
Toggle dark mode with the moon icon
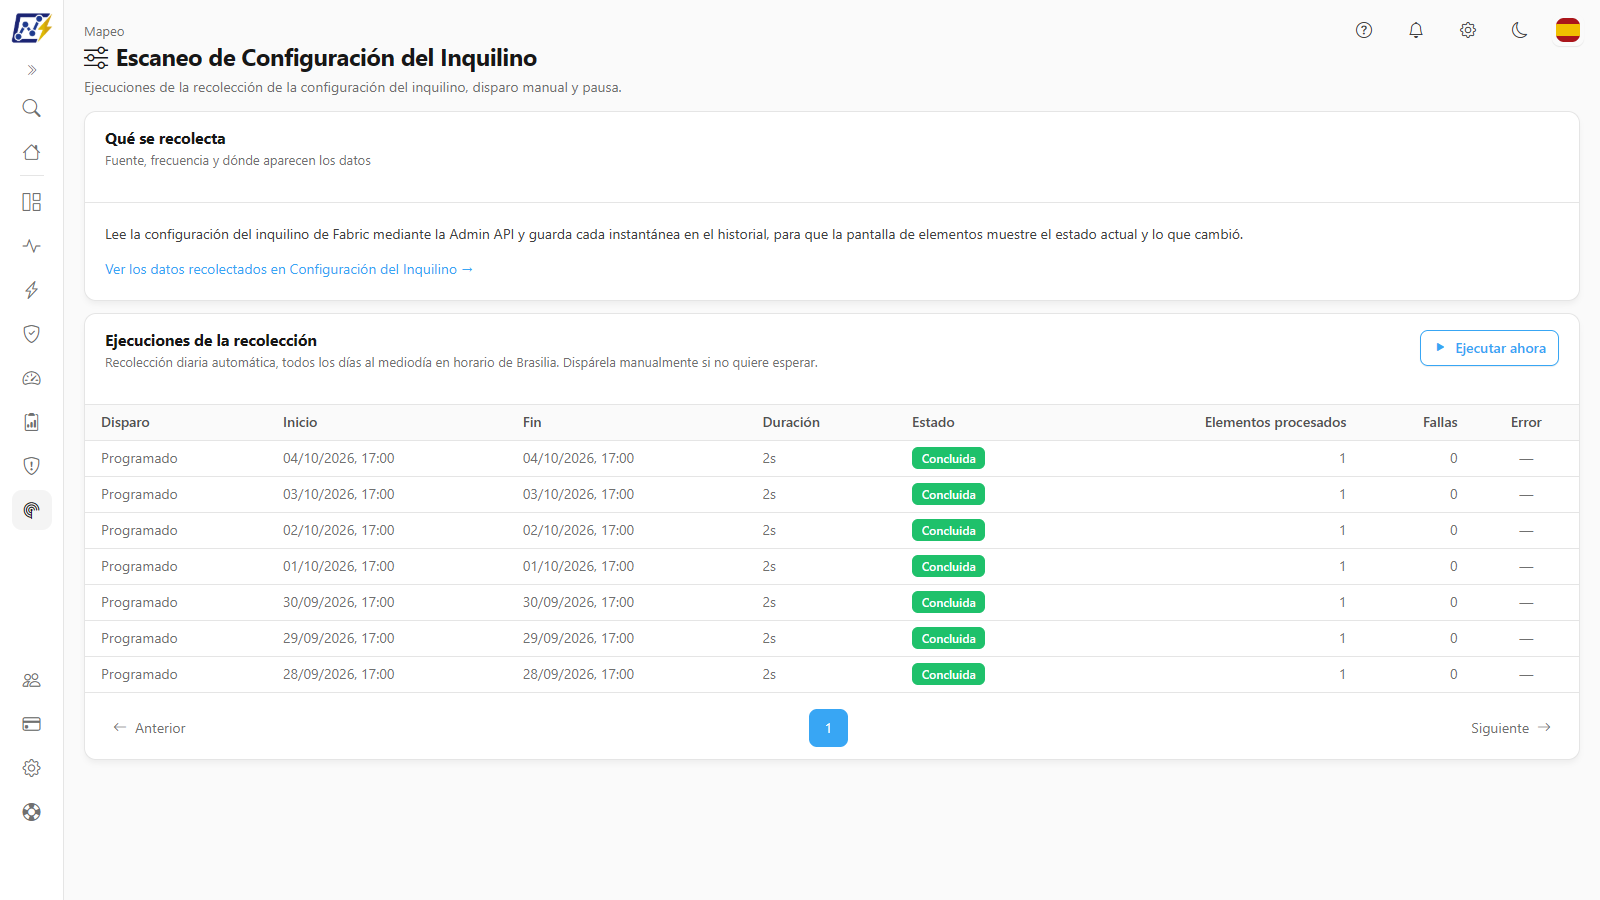pyautogui.click(x=1520, y=30)
